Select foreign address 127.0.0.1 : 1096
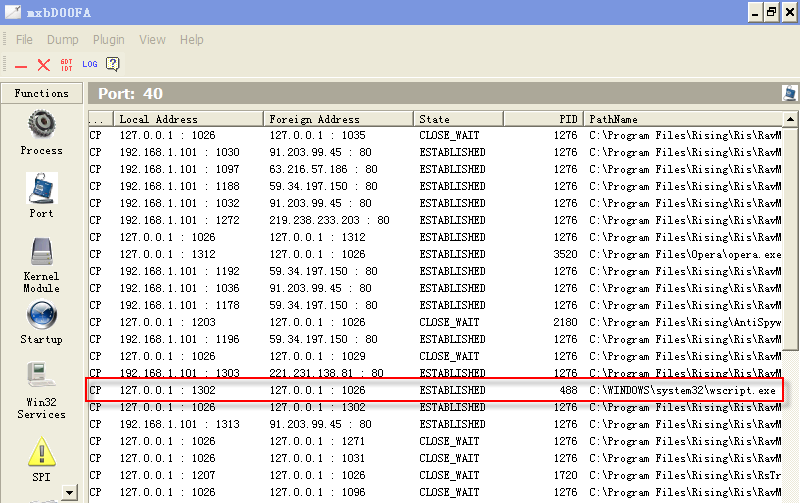Image resolution: width=800 pixels, height=503 pixels. click(x=317, y=492)
